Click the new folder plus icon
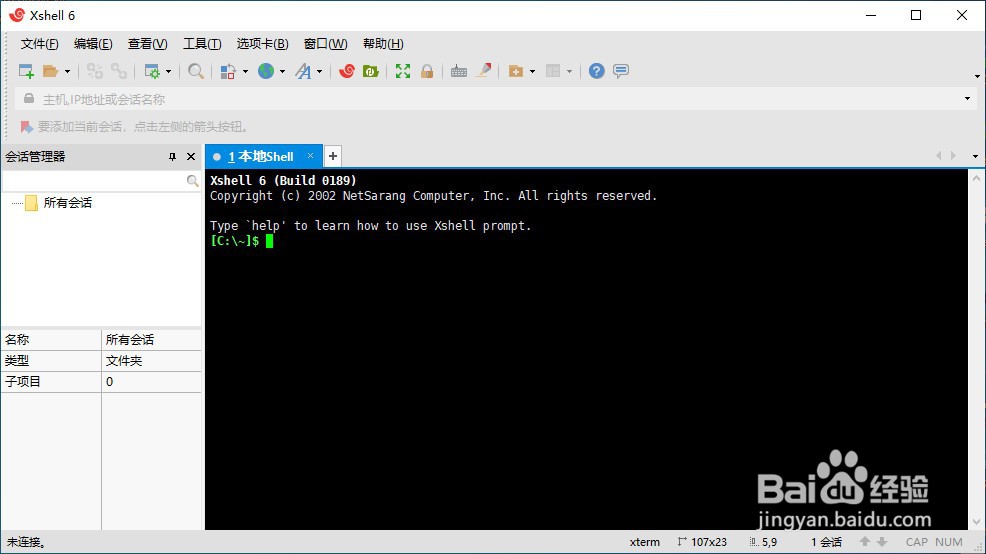The image size is (986, 554). click(x=516, y=71)
